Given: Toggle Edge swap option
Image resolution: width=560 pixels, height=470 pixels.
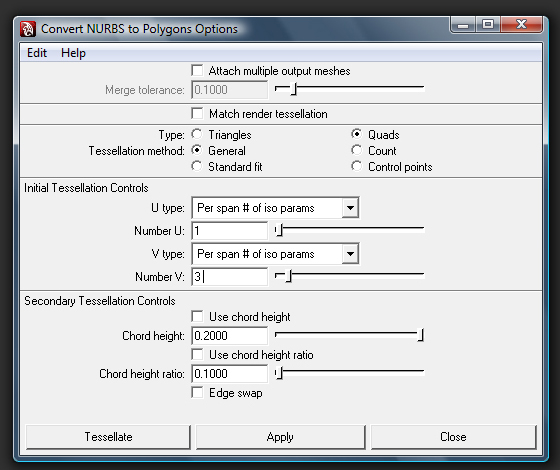Looking at the screenshot, I should (197, 392).
